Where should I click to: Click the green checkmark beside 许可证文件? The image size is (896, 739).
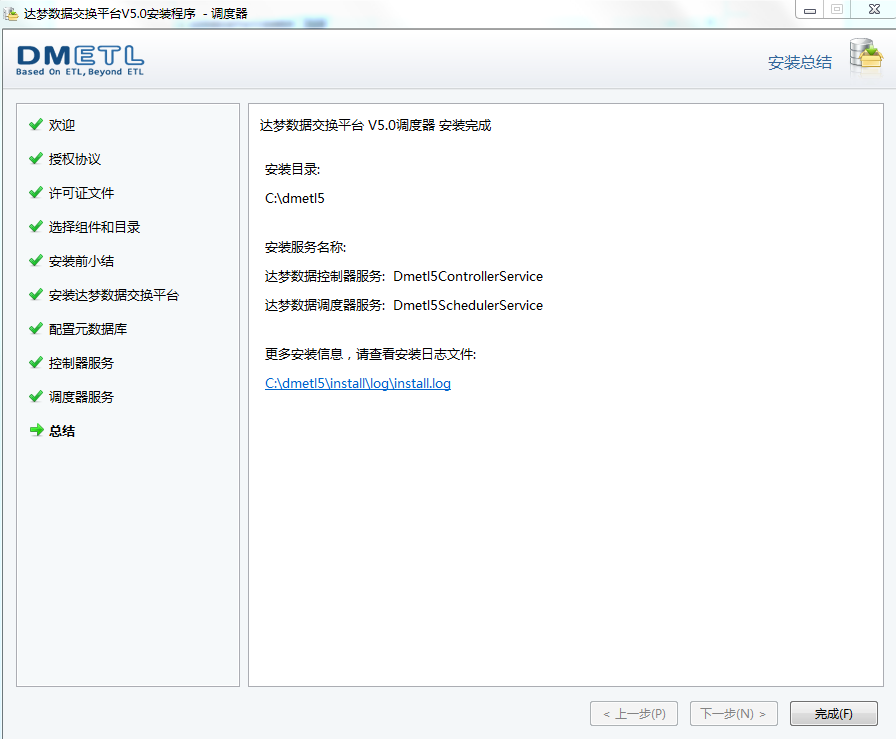coord(36,192)
